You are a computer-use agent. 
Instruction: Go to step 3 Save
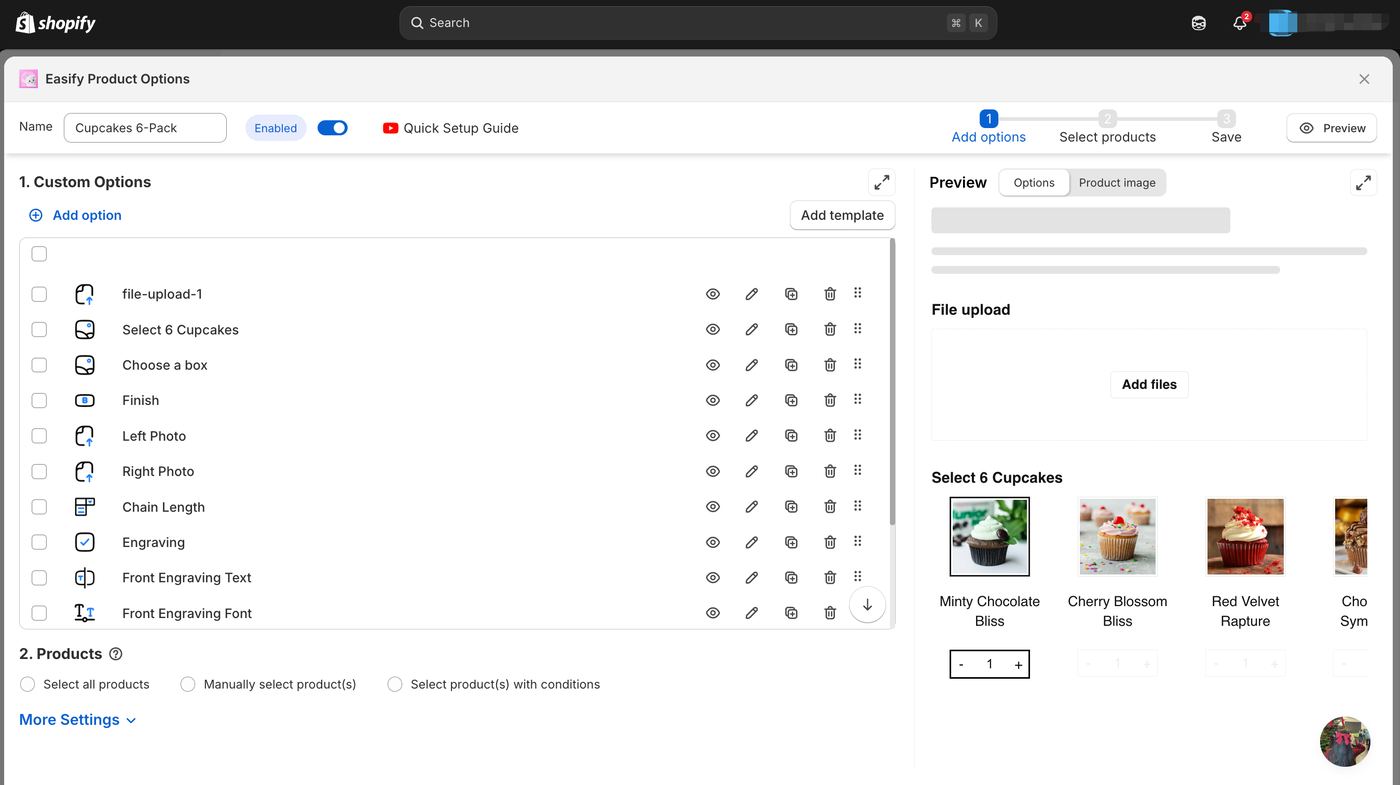(x=1226, y=128)
